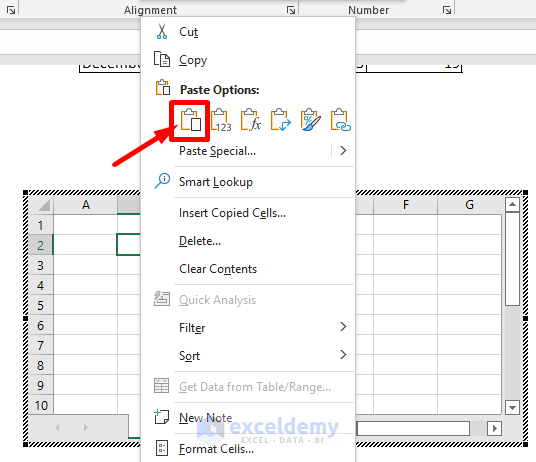536x462 pixels.
Task: Select Cut from the context menu
Action: click(248, 32)
